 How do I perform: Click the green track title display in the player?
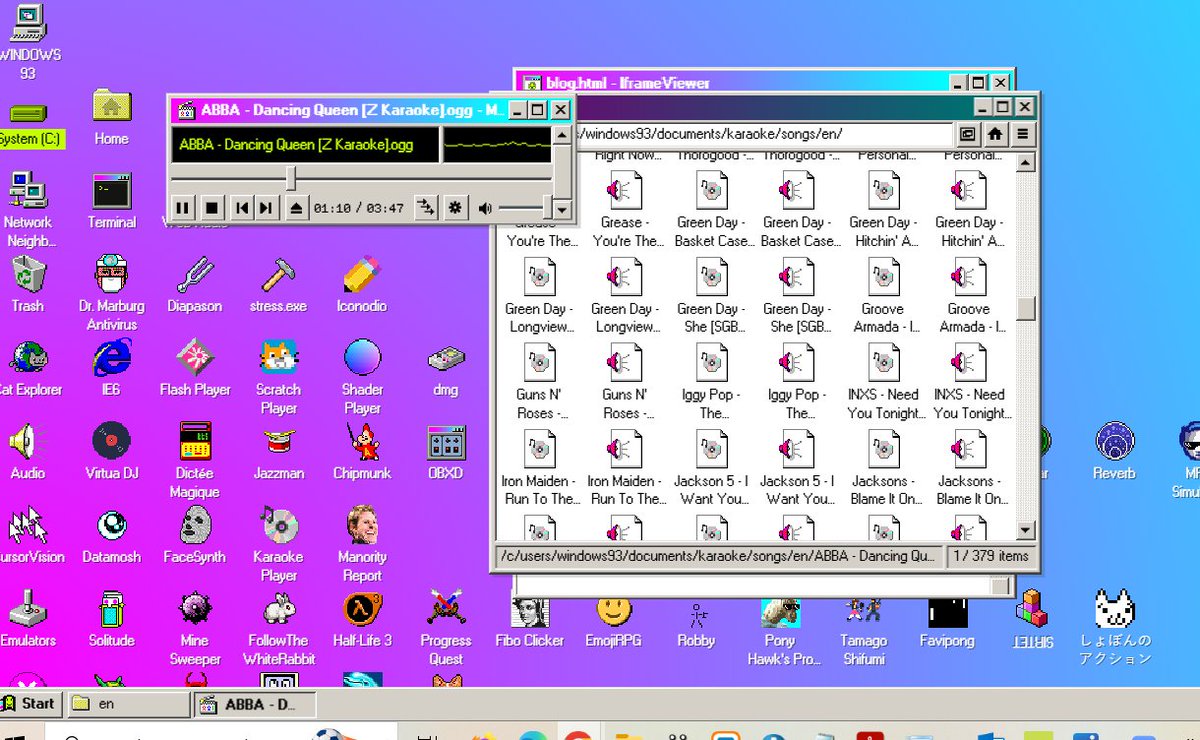[x=305, y=144]
